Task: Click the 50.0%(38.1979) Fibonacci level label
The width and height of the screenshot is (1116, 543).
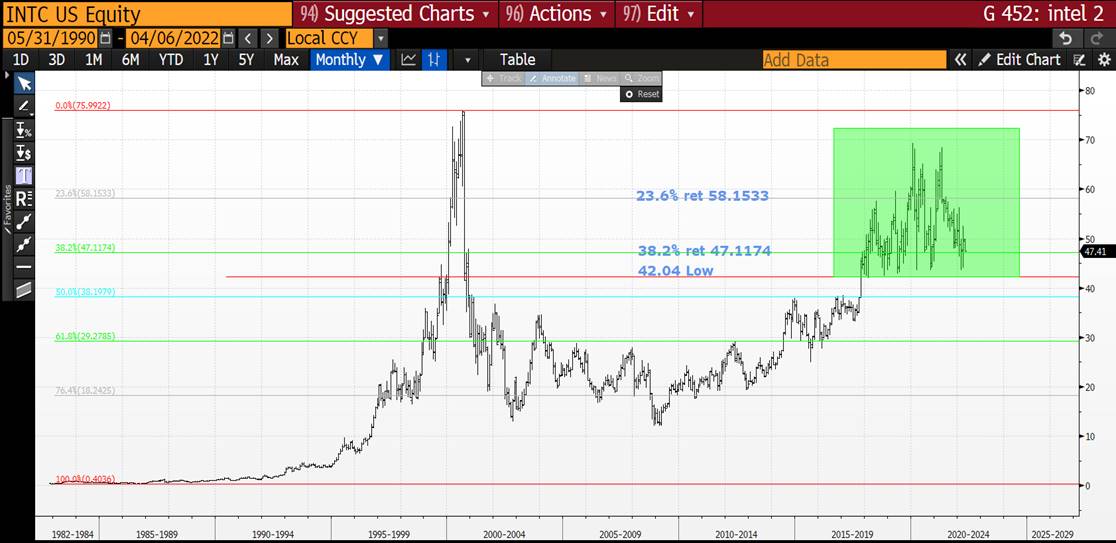Action: click(x=85, y=292)
